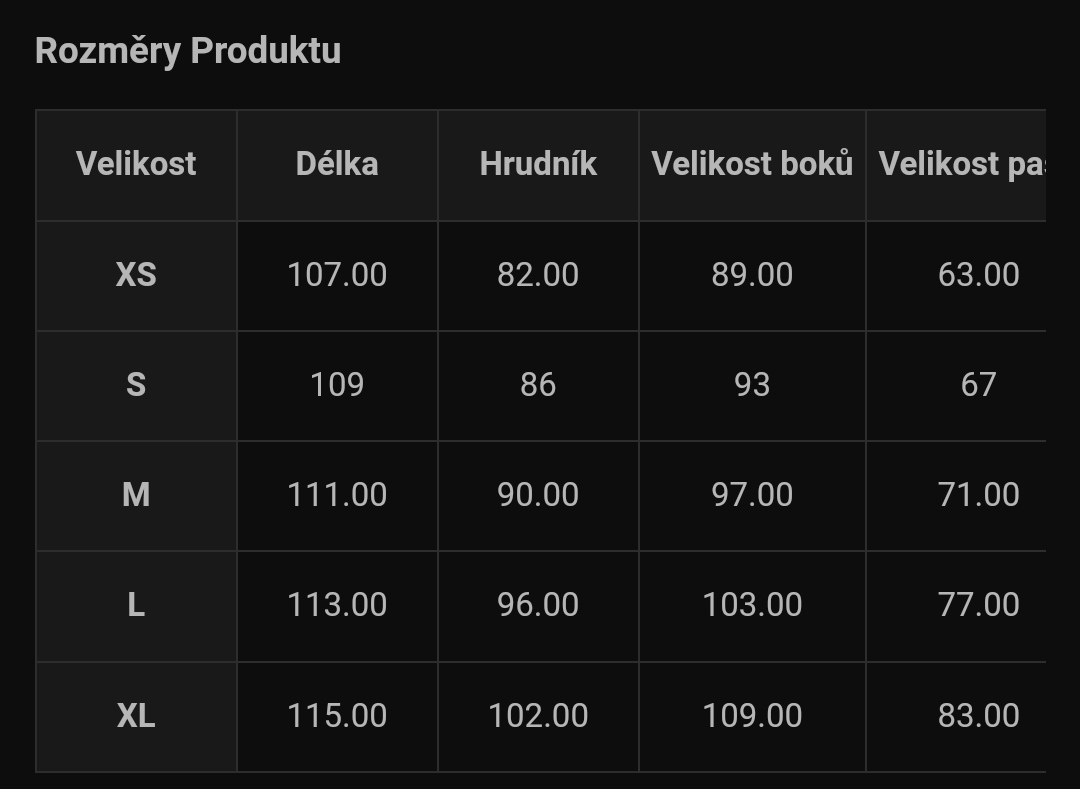Screen dimensions: 1080x789
Task: Select the M hip value 97.00
Action: (x=752, y=495)
